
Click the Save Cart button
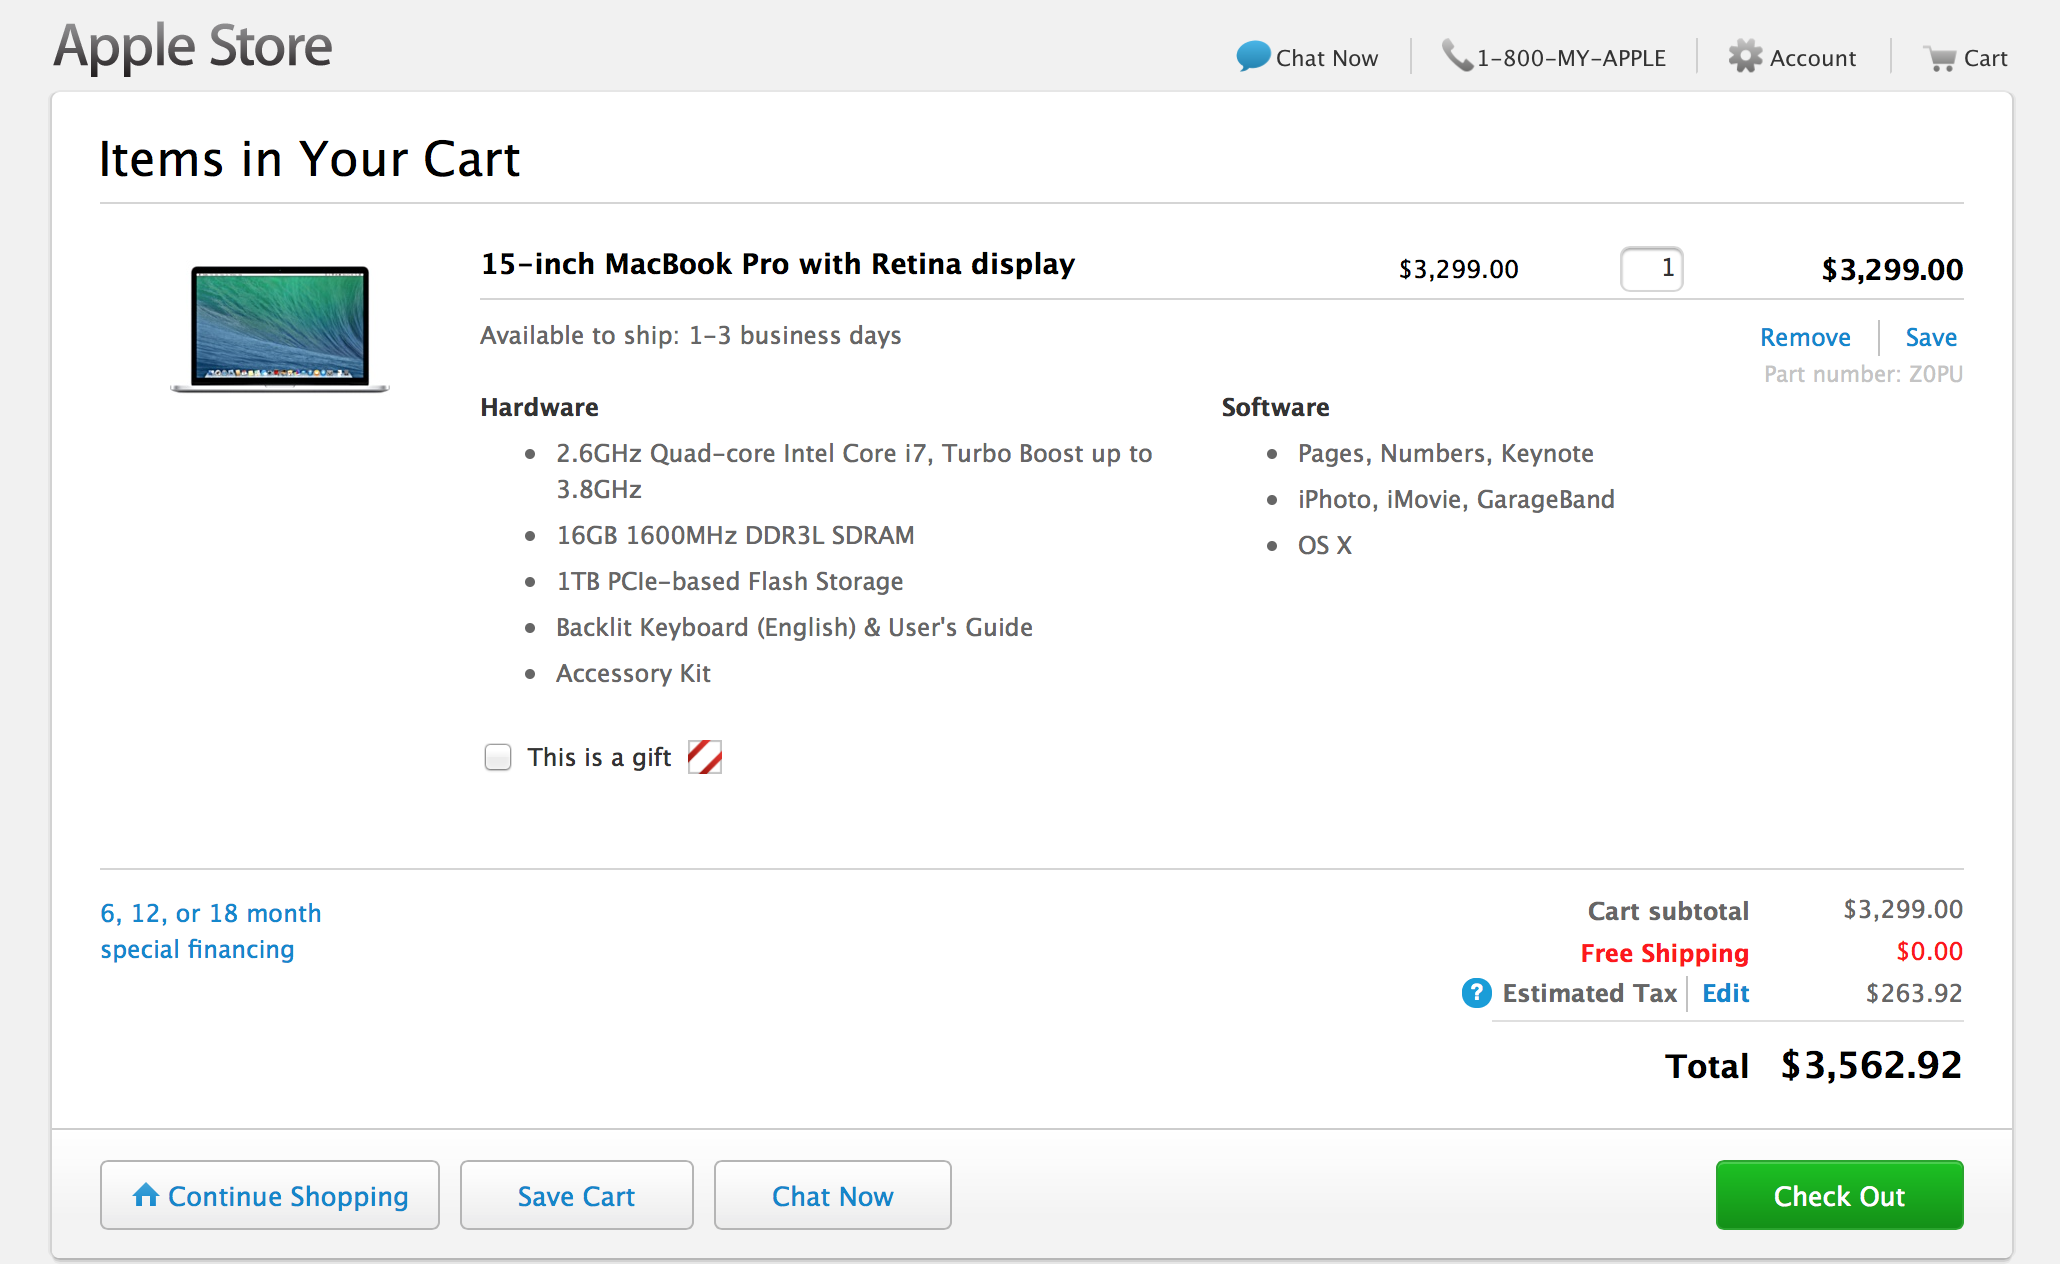tap(576, 1196)
